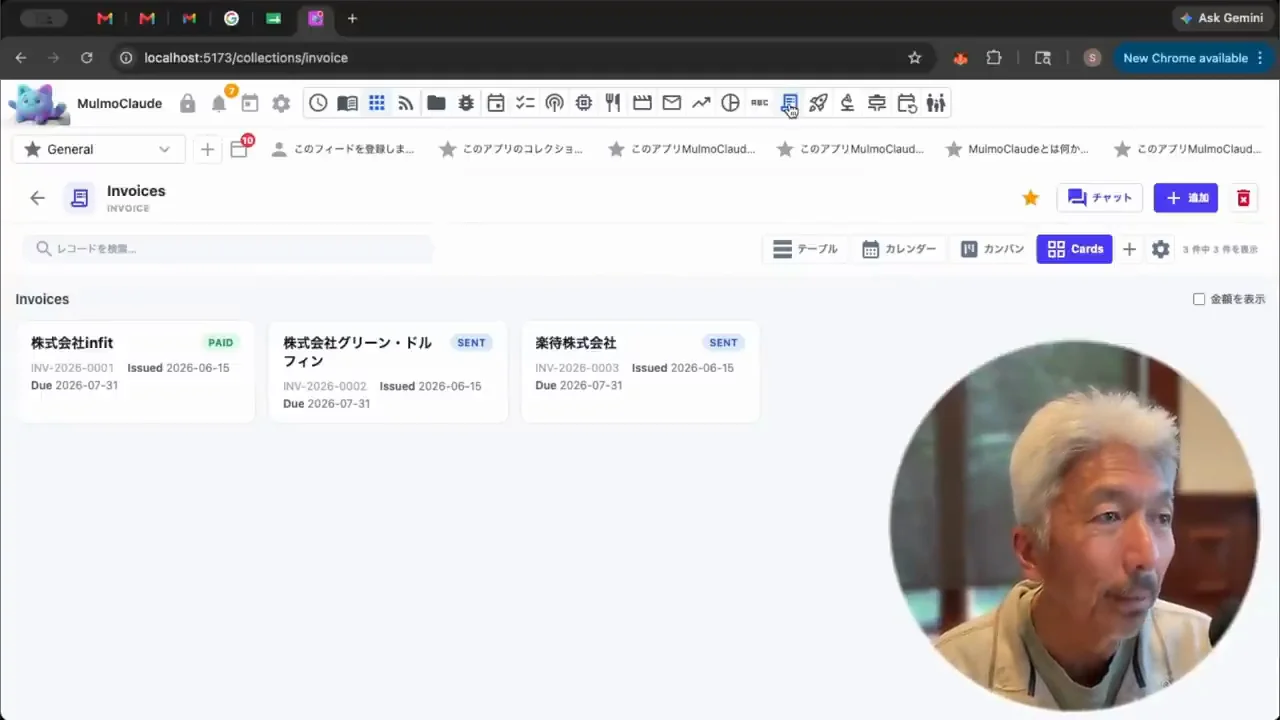Open the family people icon
Image resolution: width=1280 pixels, height=720 pixels.
936,102
